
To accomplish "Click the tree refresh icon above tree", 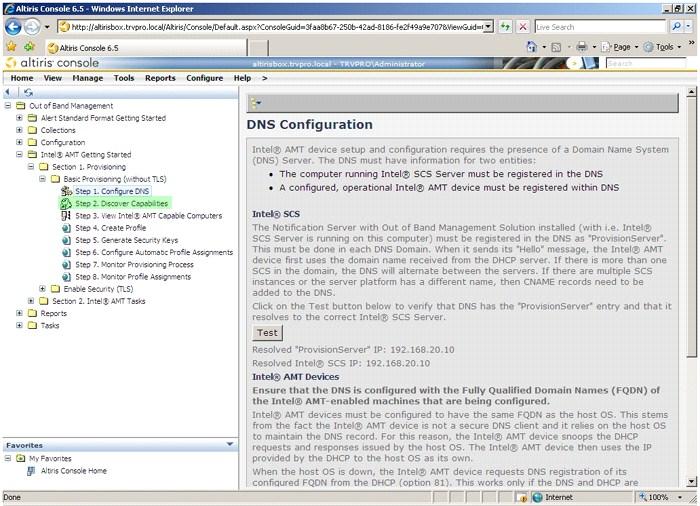I will coord(28,92).
